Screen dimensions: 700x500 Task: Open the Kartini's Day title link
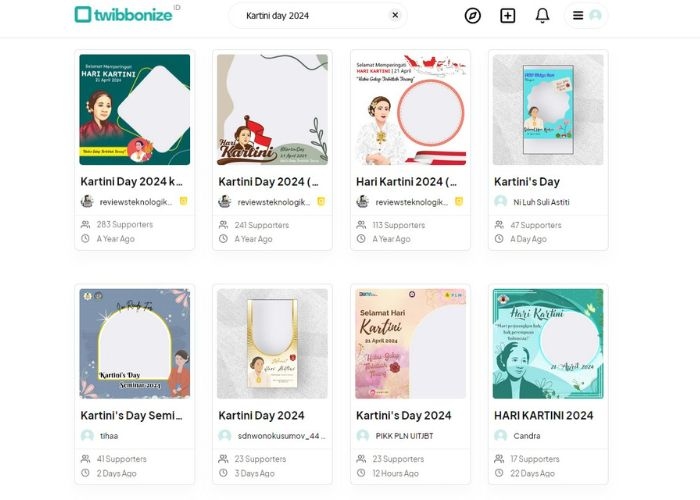tap(527, 181)
